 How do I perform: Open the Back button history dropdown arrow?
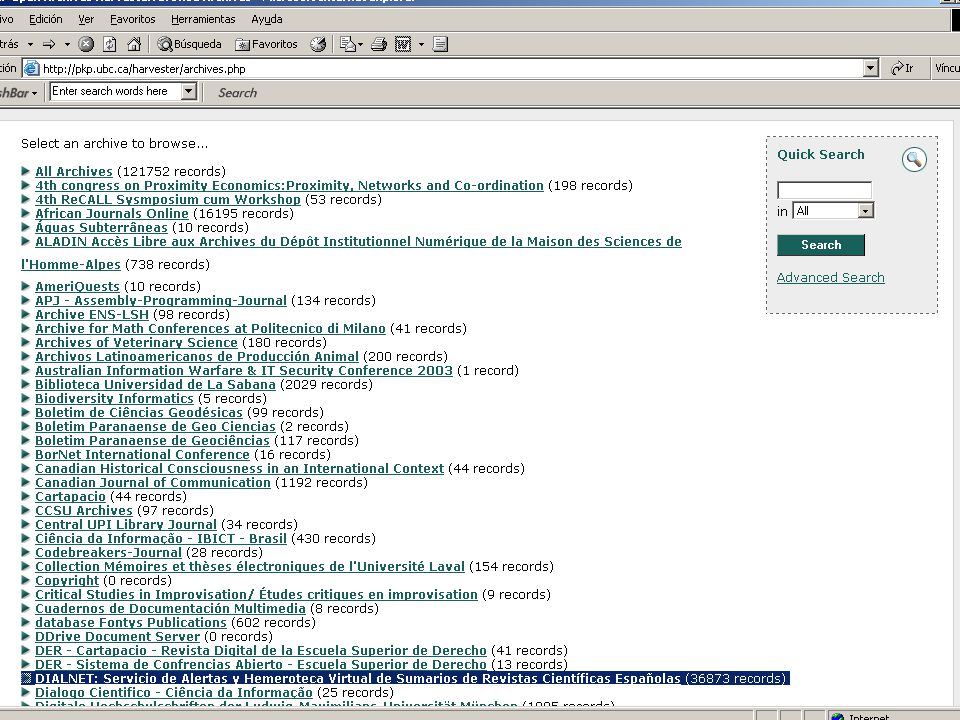[x=30, y=44]
